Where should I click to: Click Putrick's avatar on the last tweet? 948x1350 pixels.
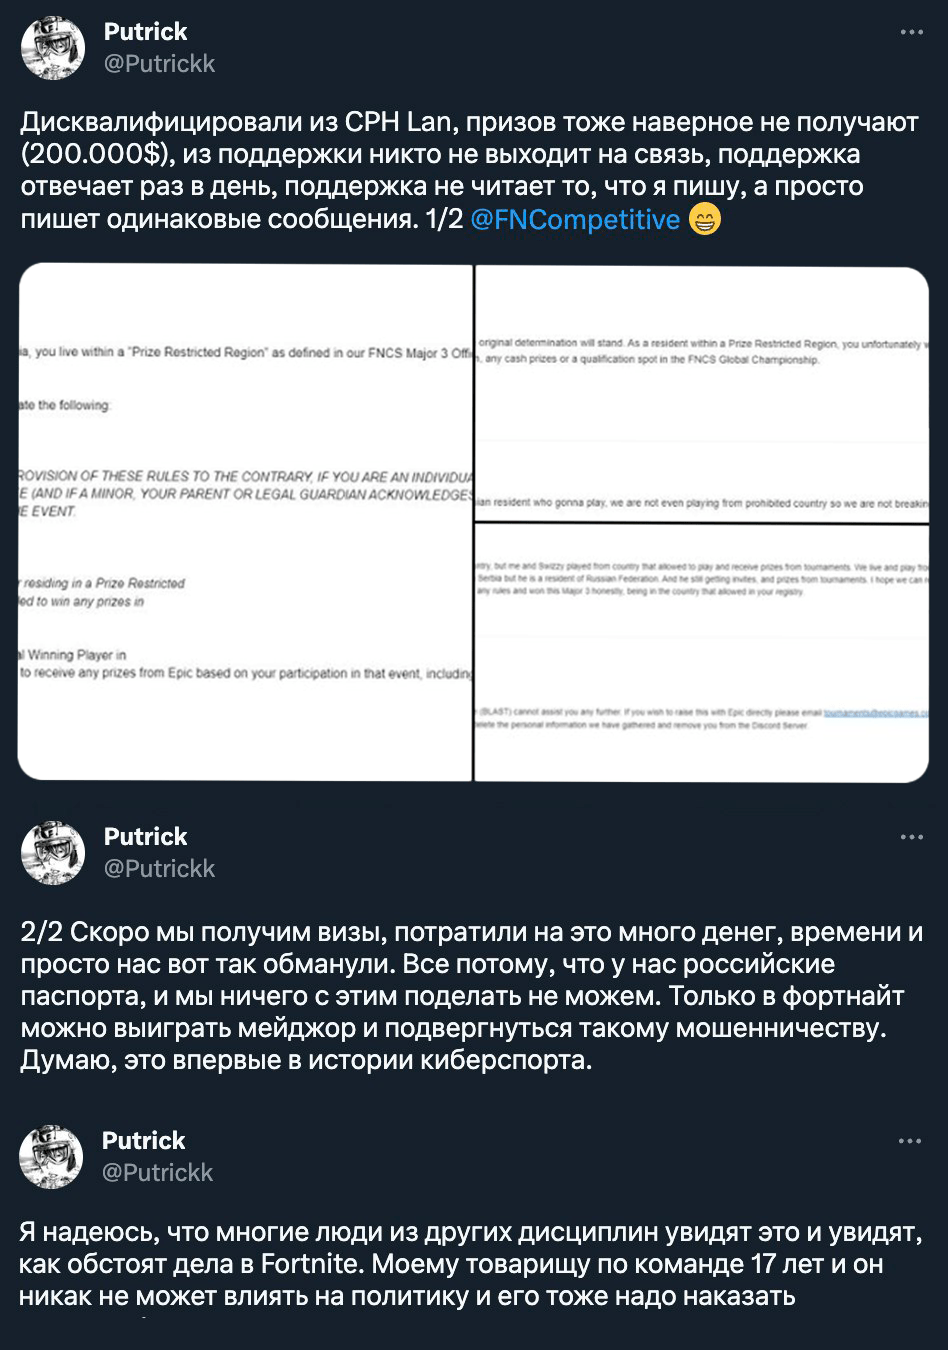click(x=51, y=1157)
